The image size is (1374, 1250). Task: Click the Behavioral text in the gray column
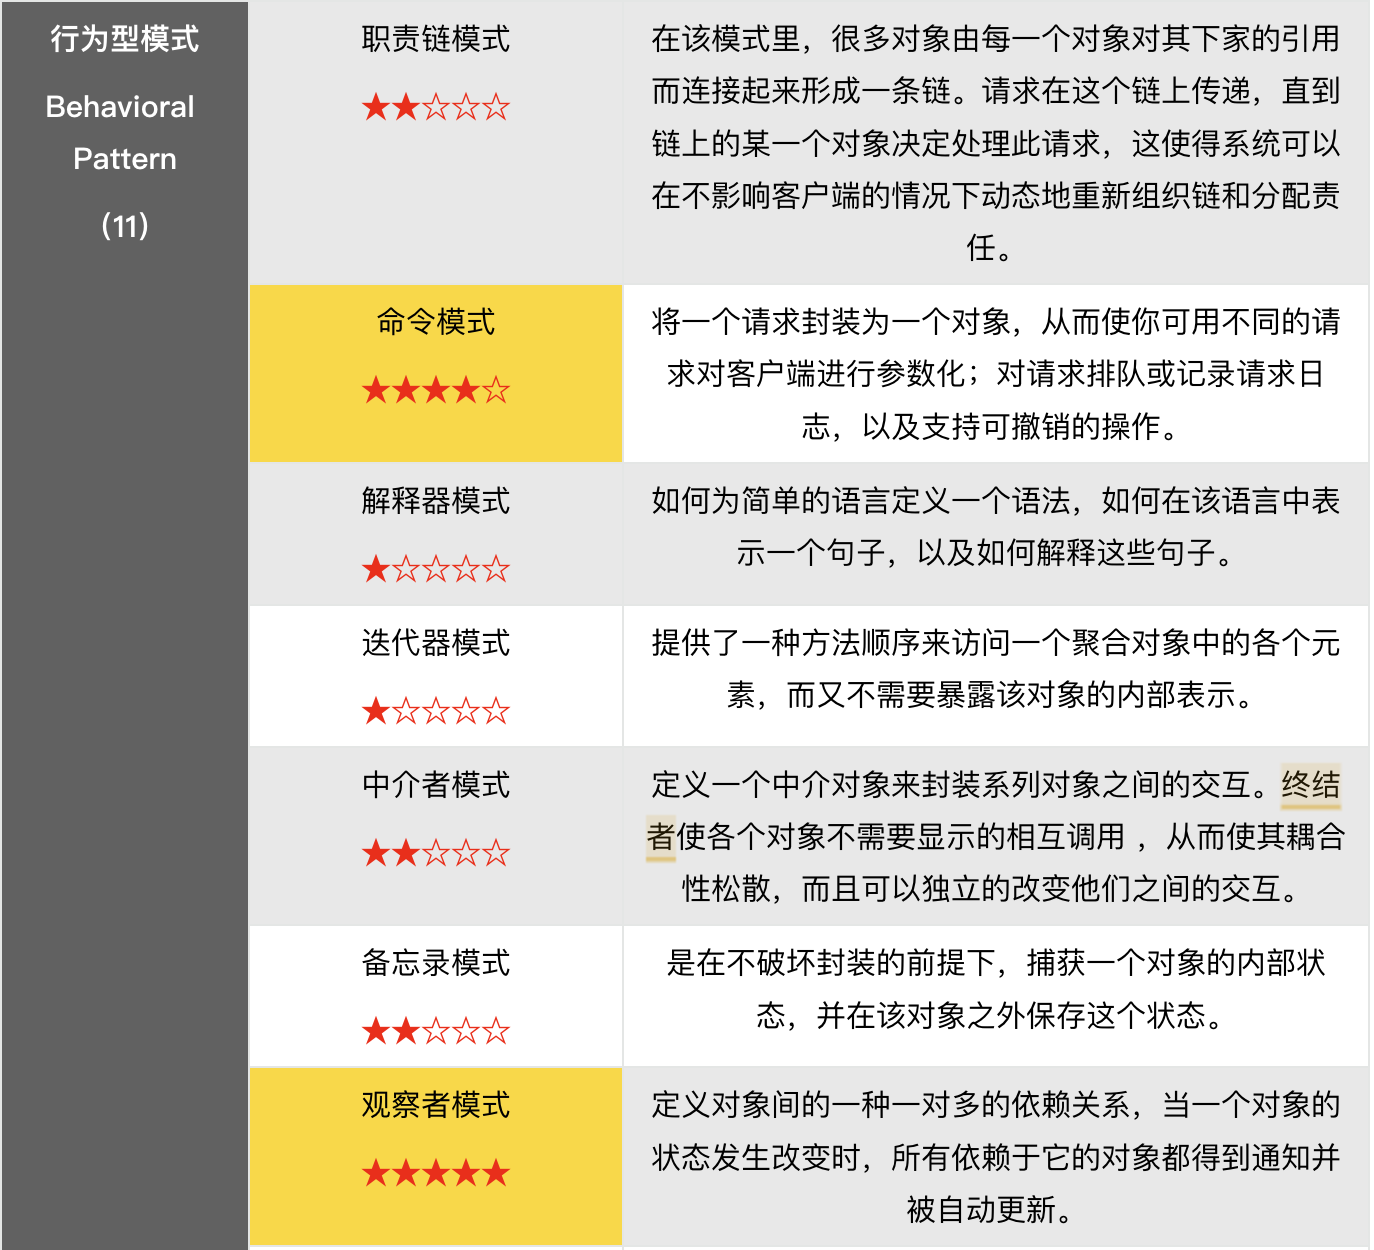(120, 107)
